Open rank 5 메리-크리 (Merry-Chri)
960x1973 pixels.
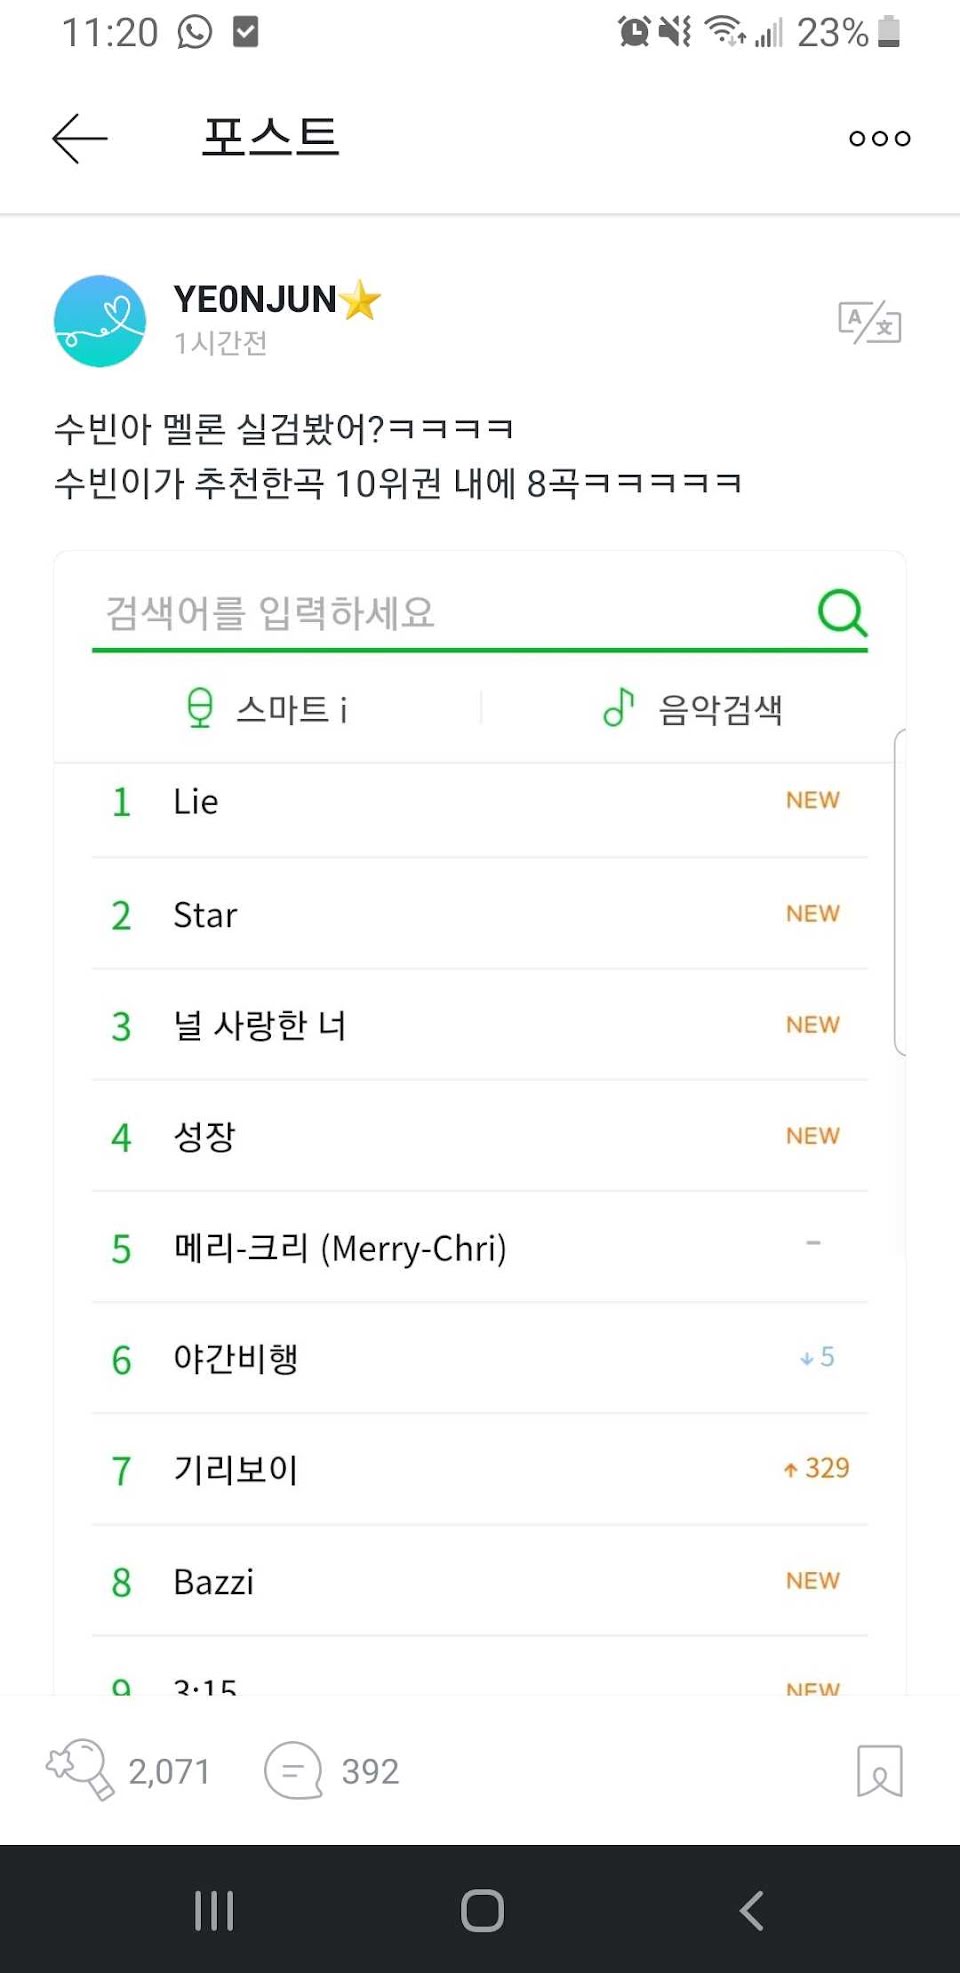[479, 1247]
